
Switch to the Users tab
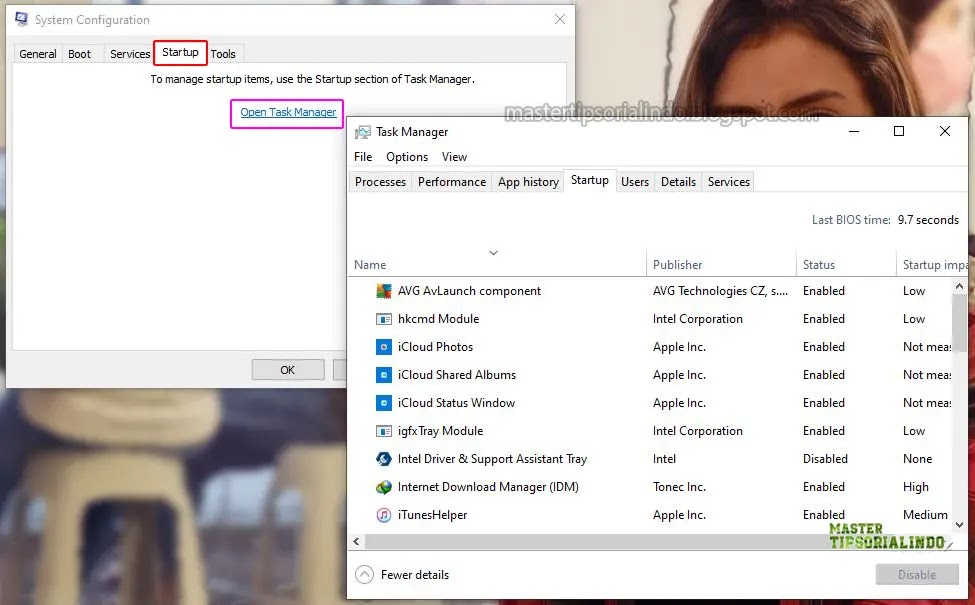(x=634, y=182)
